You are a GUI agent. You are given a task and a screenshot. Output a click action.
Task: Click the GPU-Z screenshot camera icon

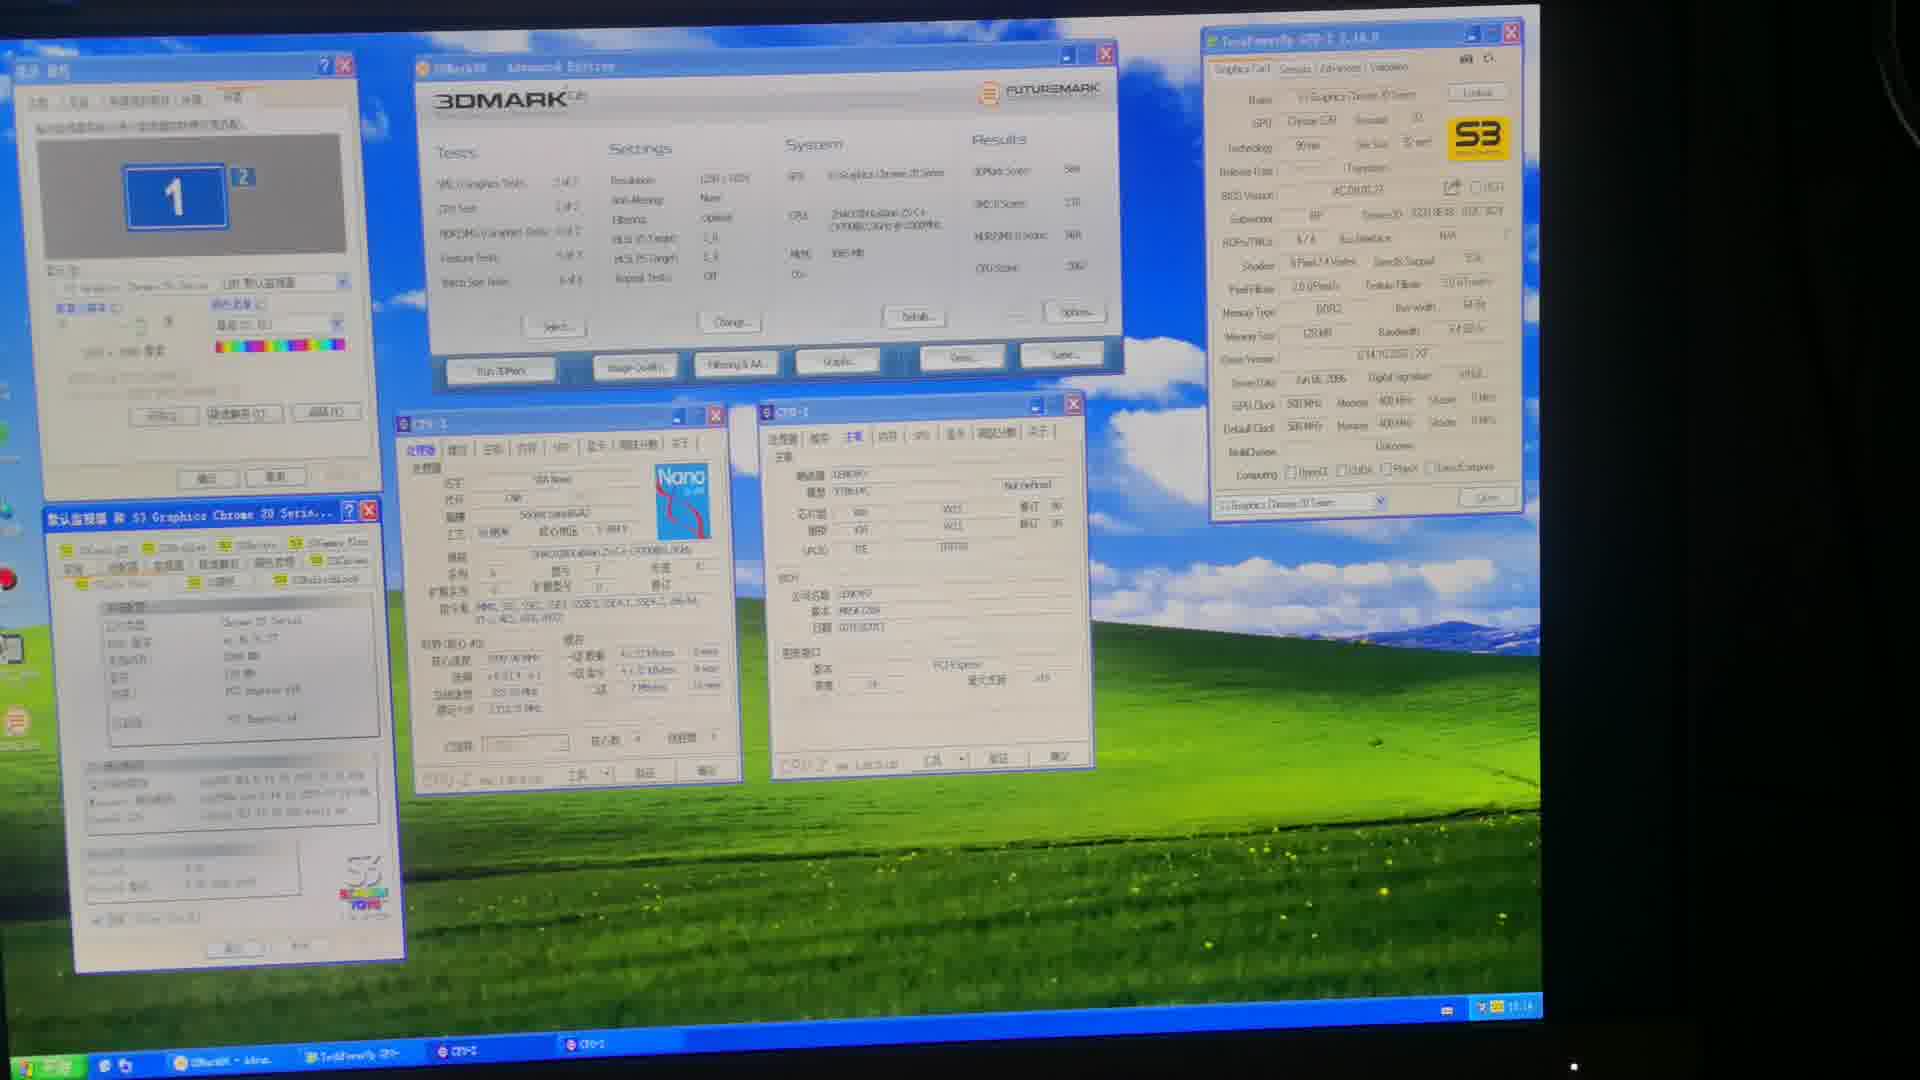[x=1466, y=60]
